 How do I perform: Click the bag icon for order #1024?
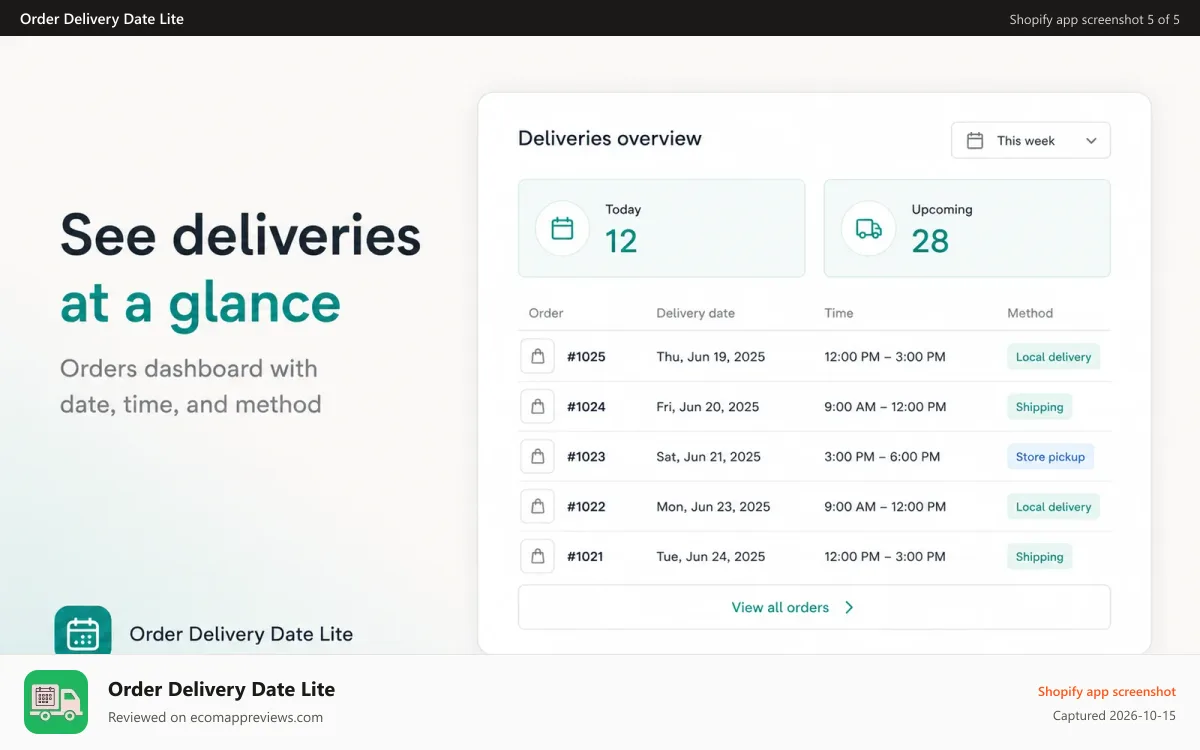click(537, 406)
